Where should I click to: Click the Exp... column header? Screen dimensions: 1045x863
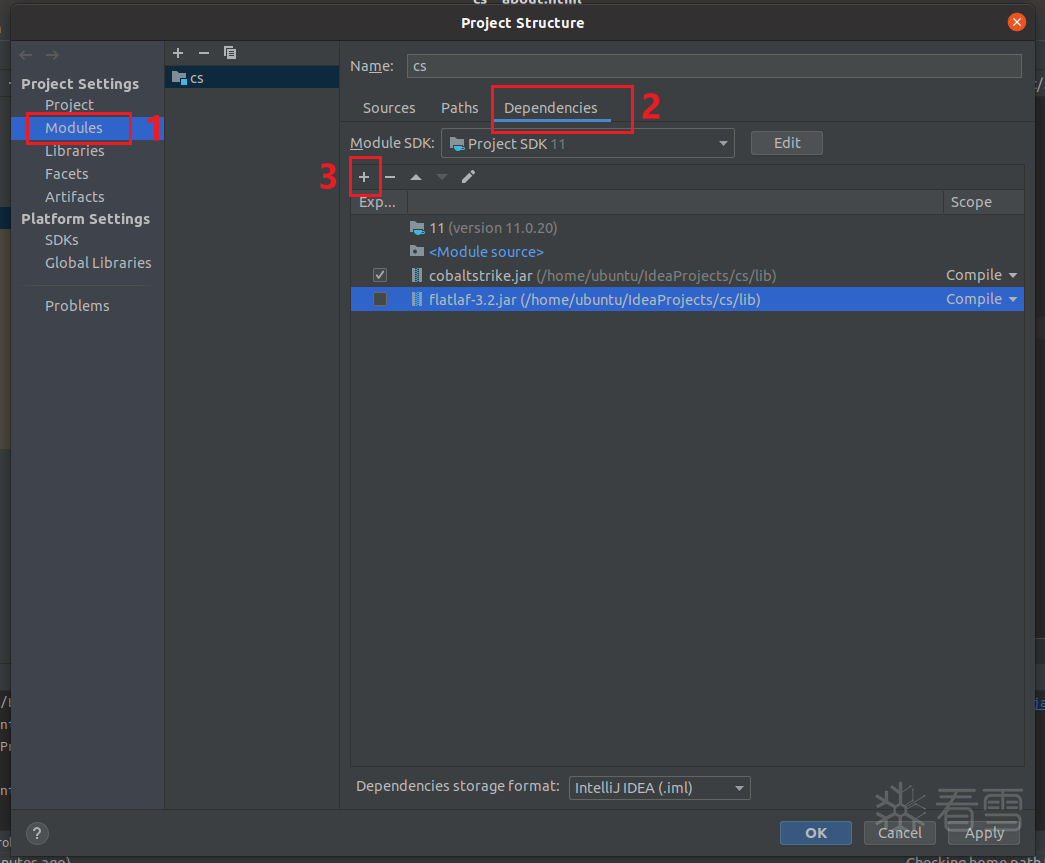tap(377, 202)
